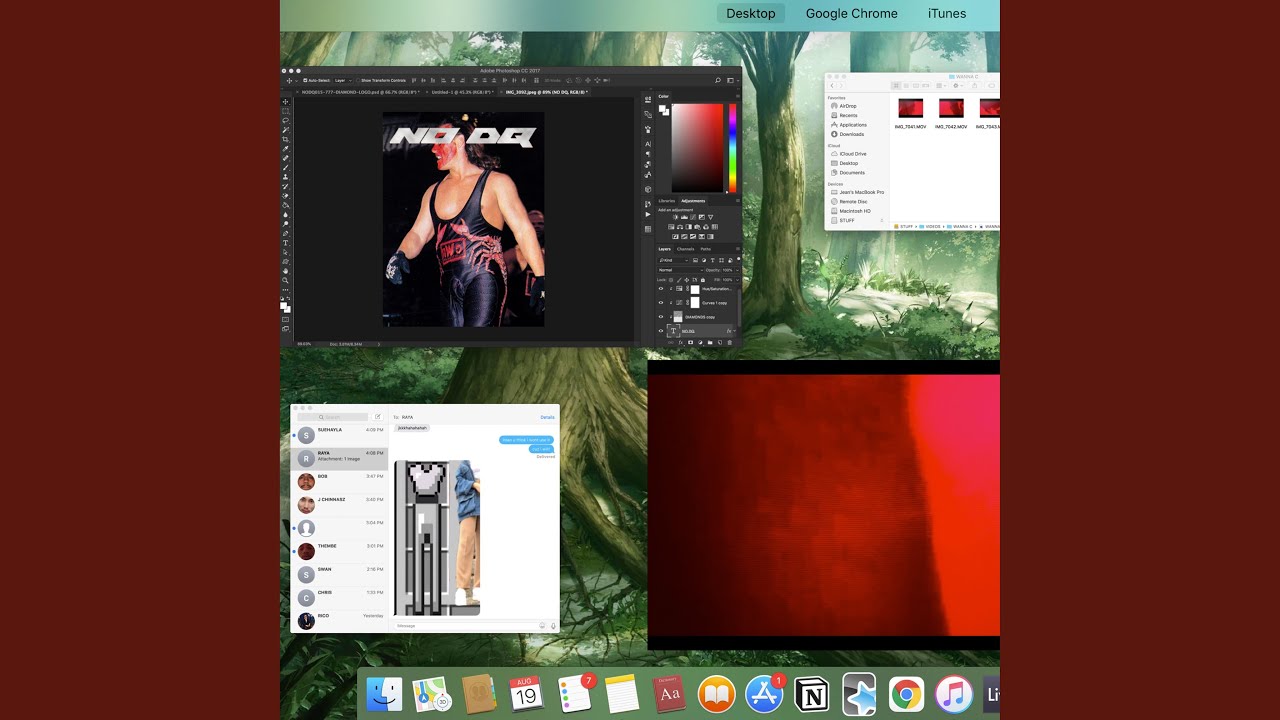Image resolution: width=1280 pixels, height=720 pixels.
Task: Switch to the Libraries tab
Action: [x=667, y=201]
